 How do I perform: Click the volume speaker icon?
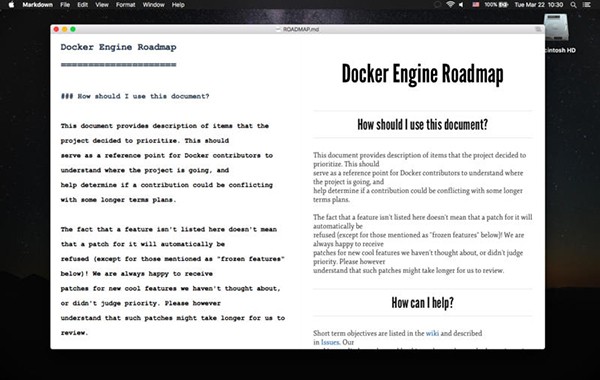tap(461, 5)
